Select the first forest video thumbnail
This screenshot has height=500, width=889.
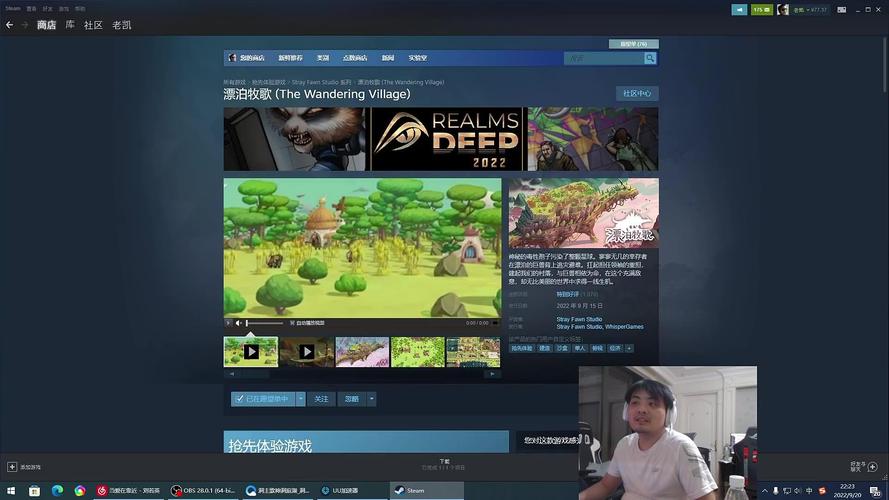(x=251, y=351)
